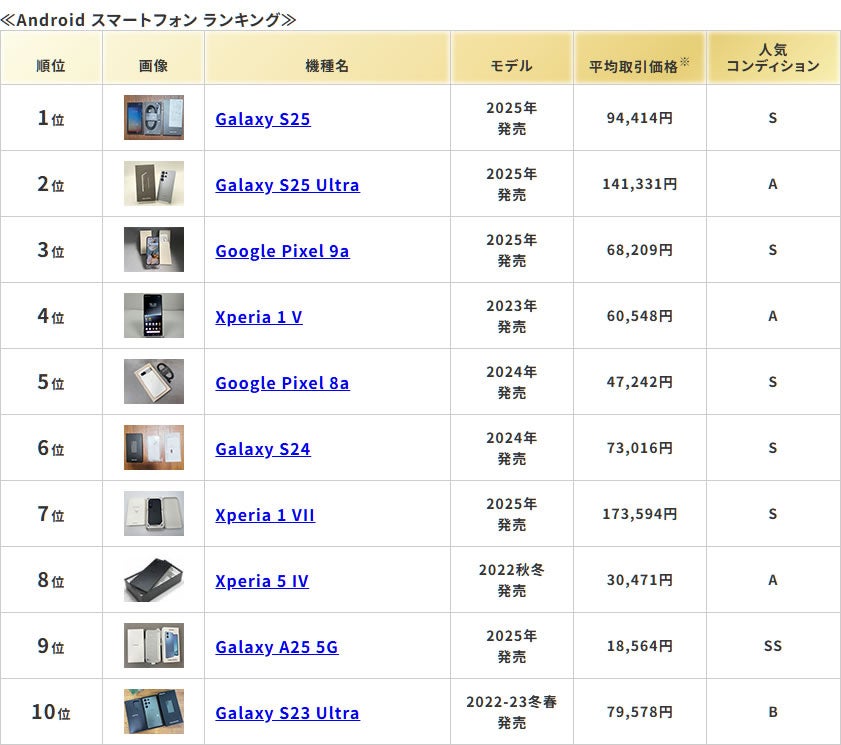The image size is (841, 745).
Task: Click the Galaxy S25 Ultra product thumbnail
Action: pyautogui.click(x=154, y=183)
